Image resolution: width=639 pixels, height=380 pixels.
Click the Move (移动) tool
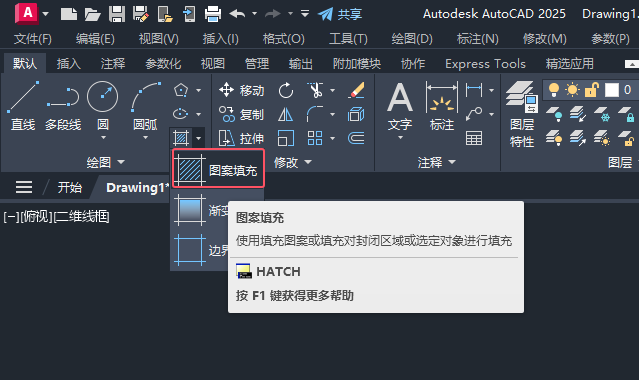[x=241, y=90]
